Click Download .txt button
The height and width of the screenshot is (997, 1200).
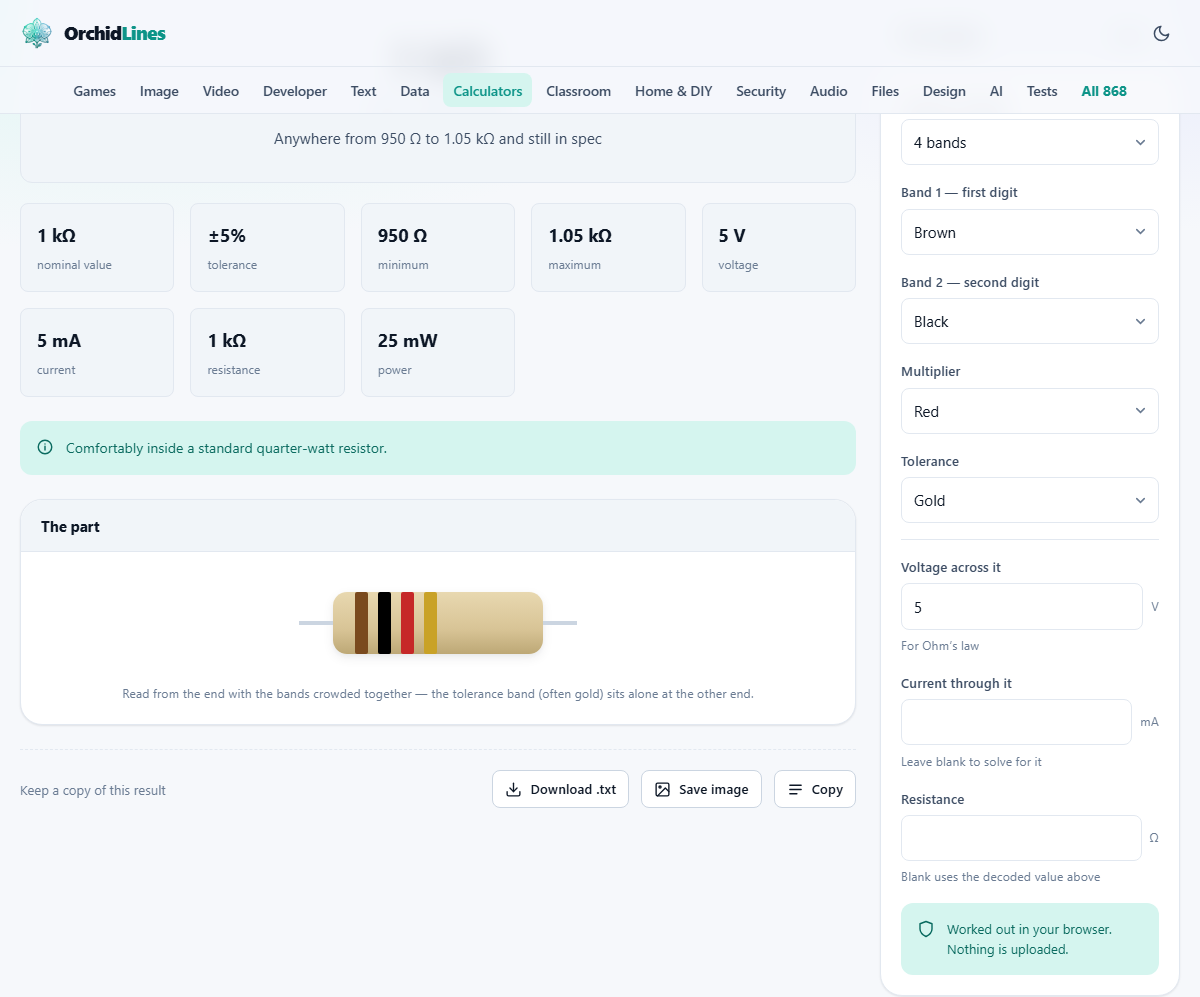[560, 789]
